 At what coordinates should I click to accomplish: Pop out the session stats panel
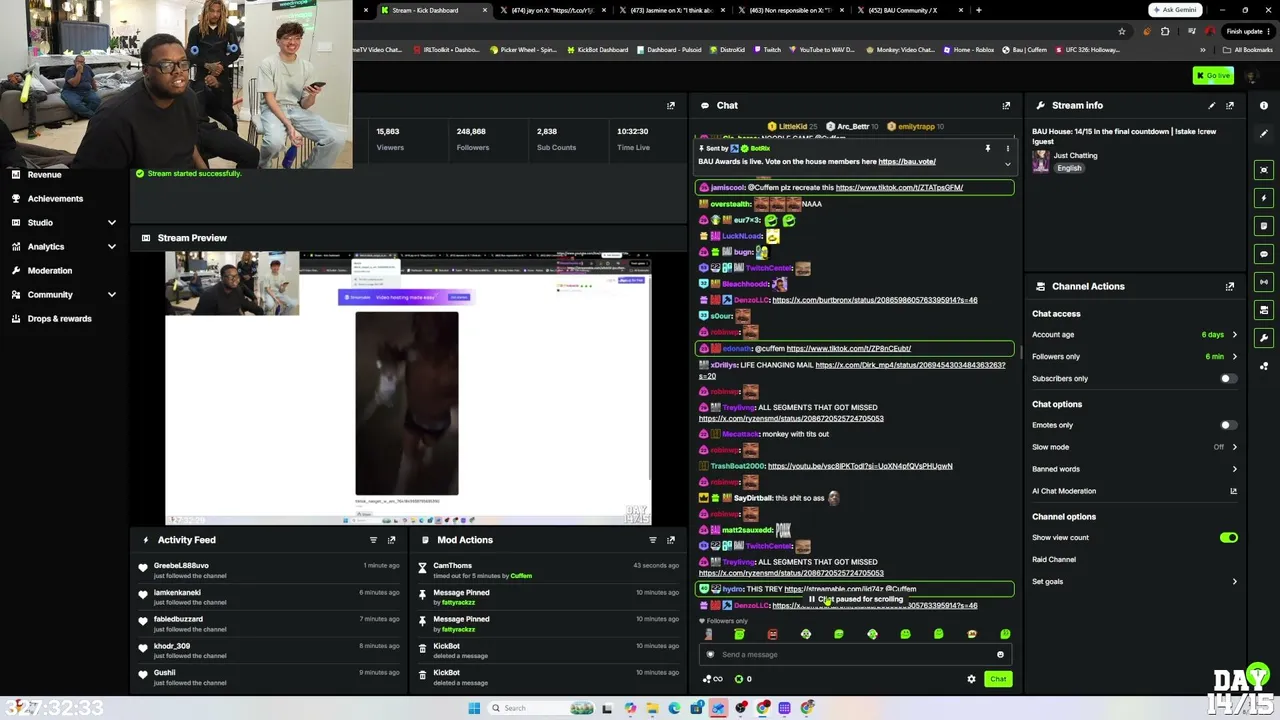click(671, 105)
